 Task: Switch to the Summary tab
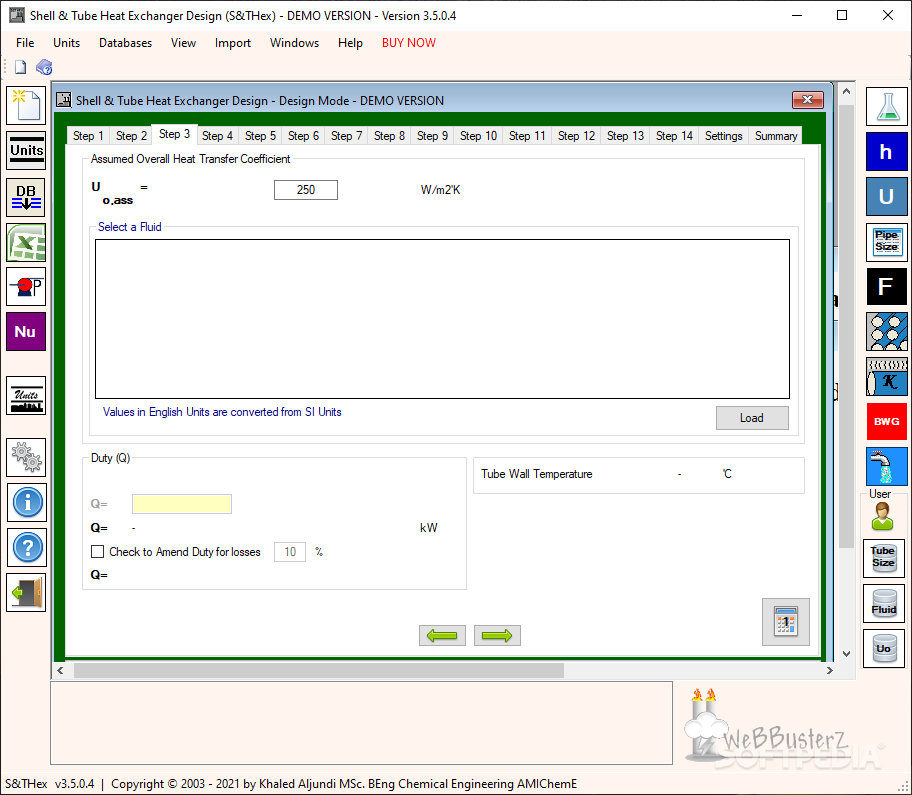coord(775,136)
